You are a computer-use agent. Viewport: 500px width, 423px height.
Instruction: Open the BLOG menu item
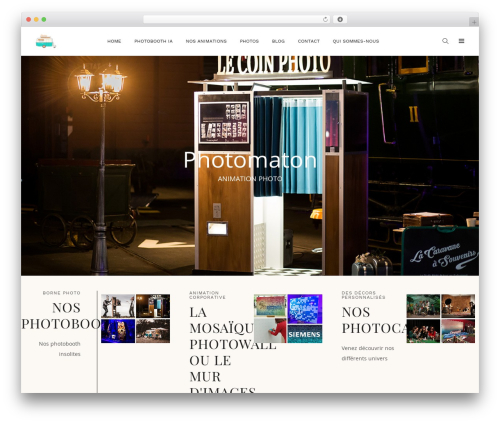pos(278,41)
